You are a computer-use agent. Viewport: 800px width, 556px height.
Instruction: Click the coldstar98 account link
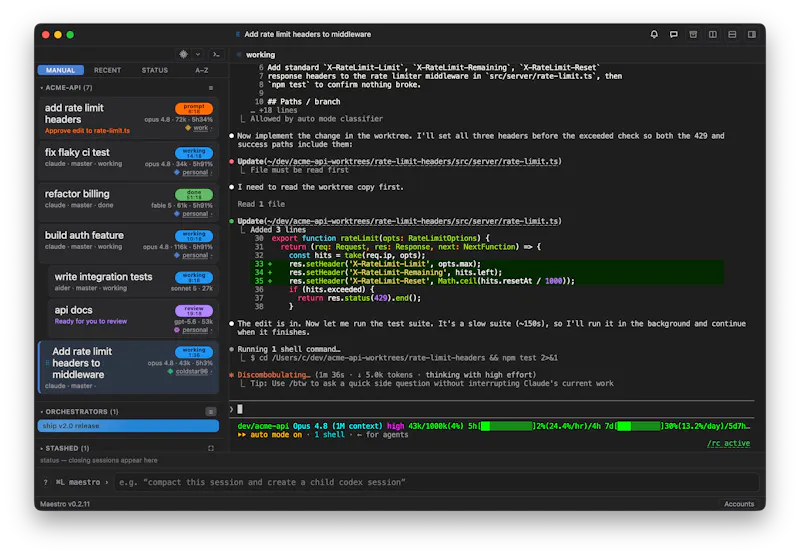[192, 371]
